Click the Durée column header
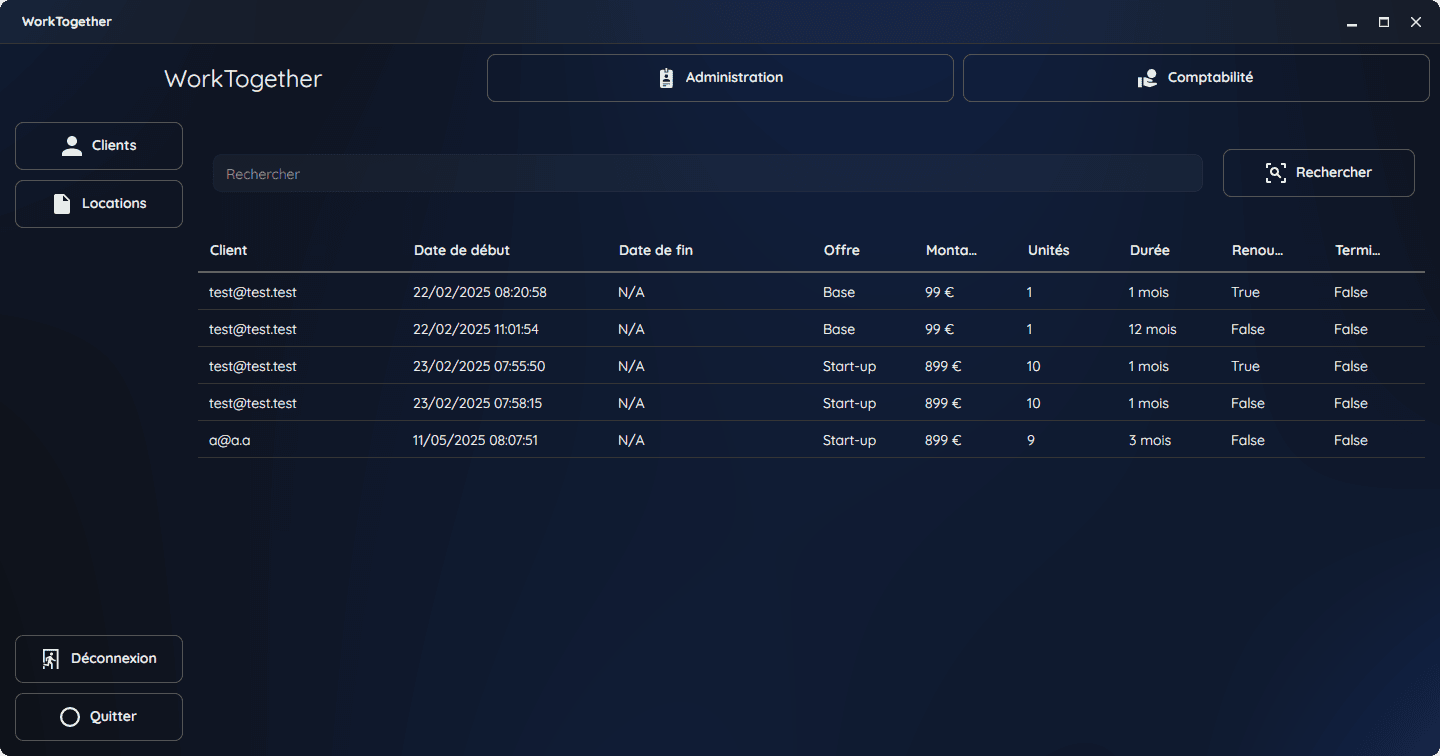Viewport: 1440px width, 756px height. point(1149,251)
